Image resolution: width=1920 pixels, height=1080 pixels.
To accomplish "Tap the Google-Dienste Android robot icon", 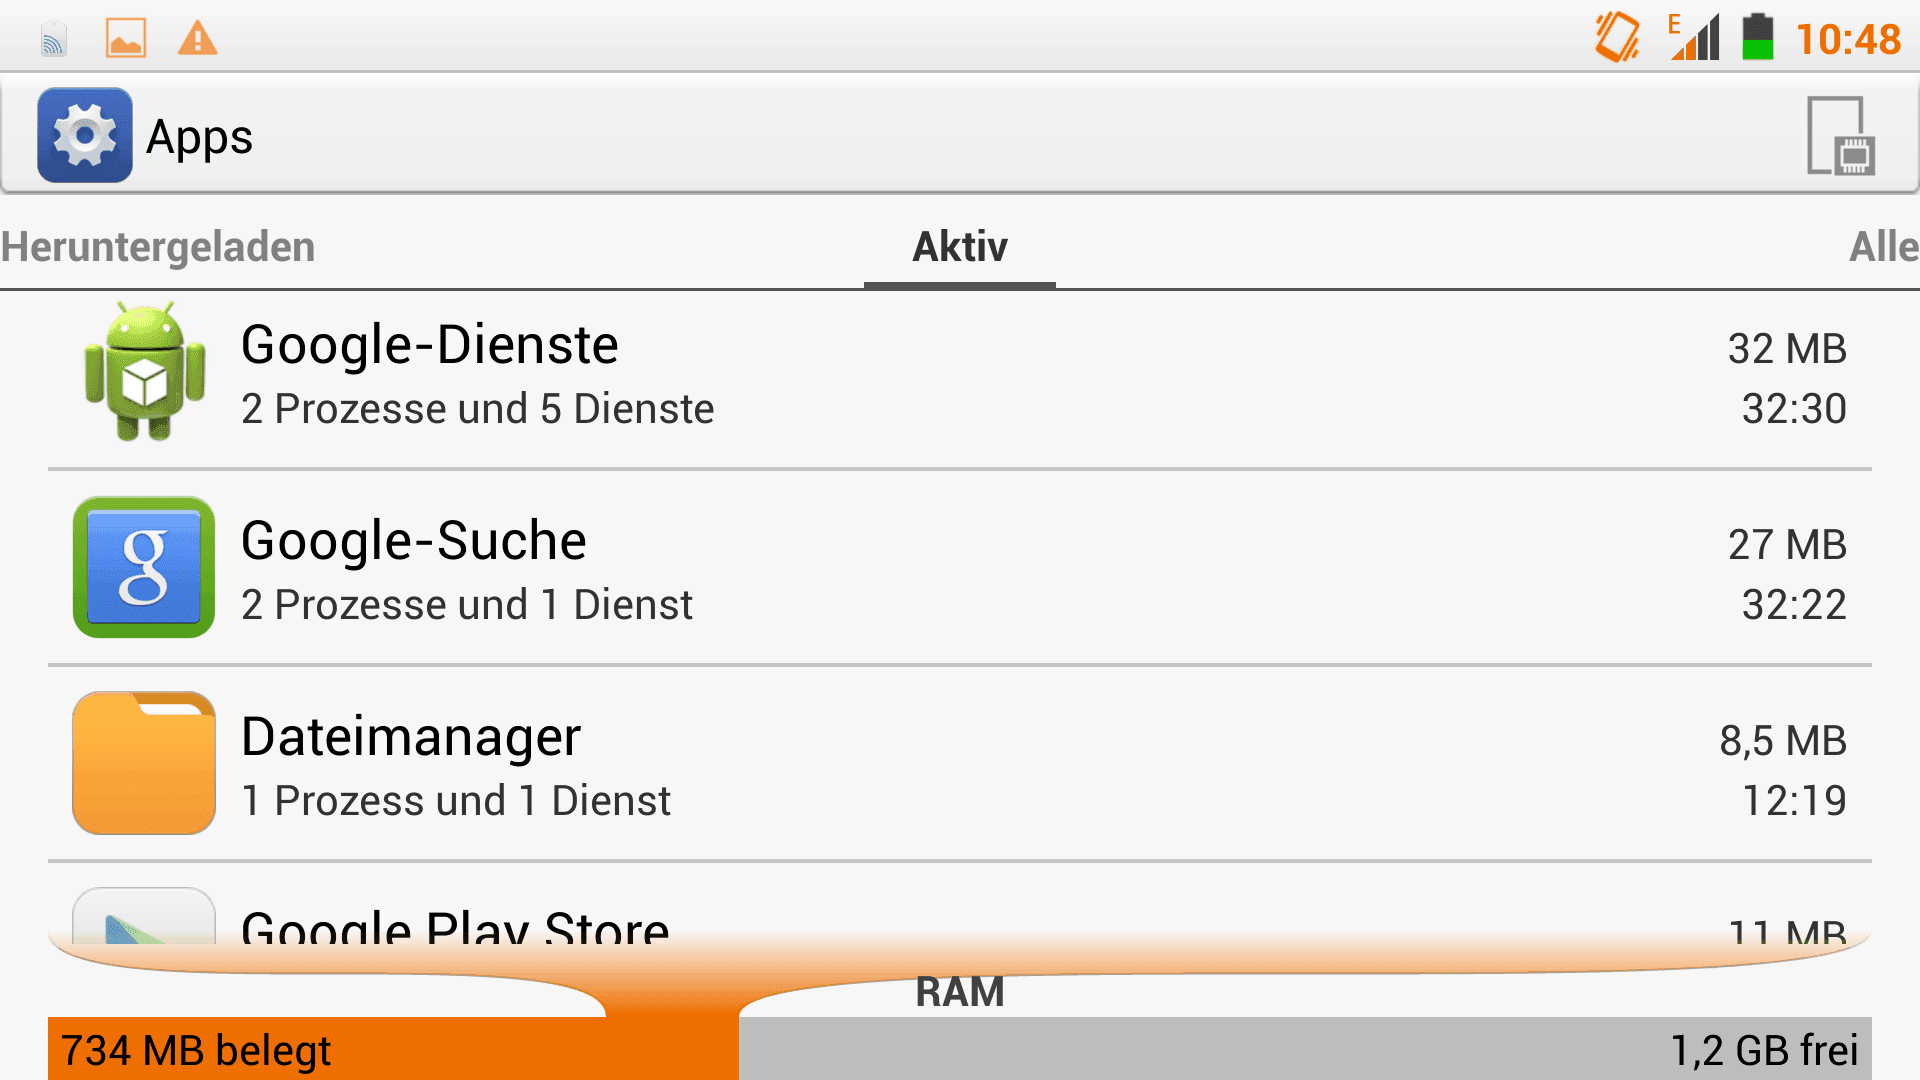I will point(145,372).
